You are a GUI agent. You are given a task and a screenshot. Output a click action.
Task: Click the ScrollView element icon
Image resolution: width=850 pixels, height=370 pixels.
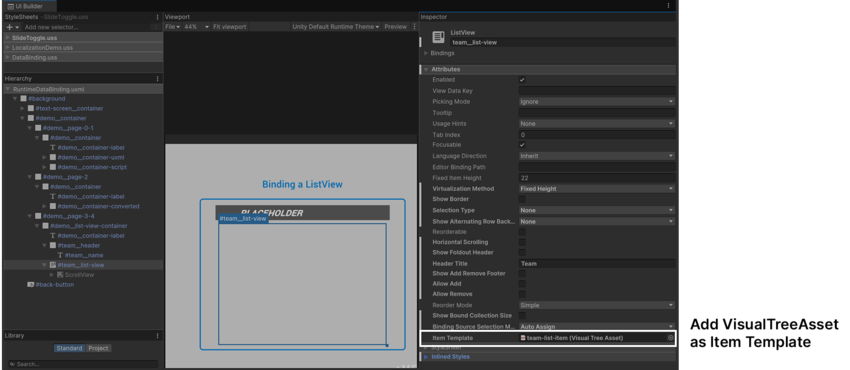click(x=60, y=275)
